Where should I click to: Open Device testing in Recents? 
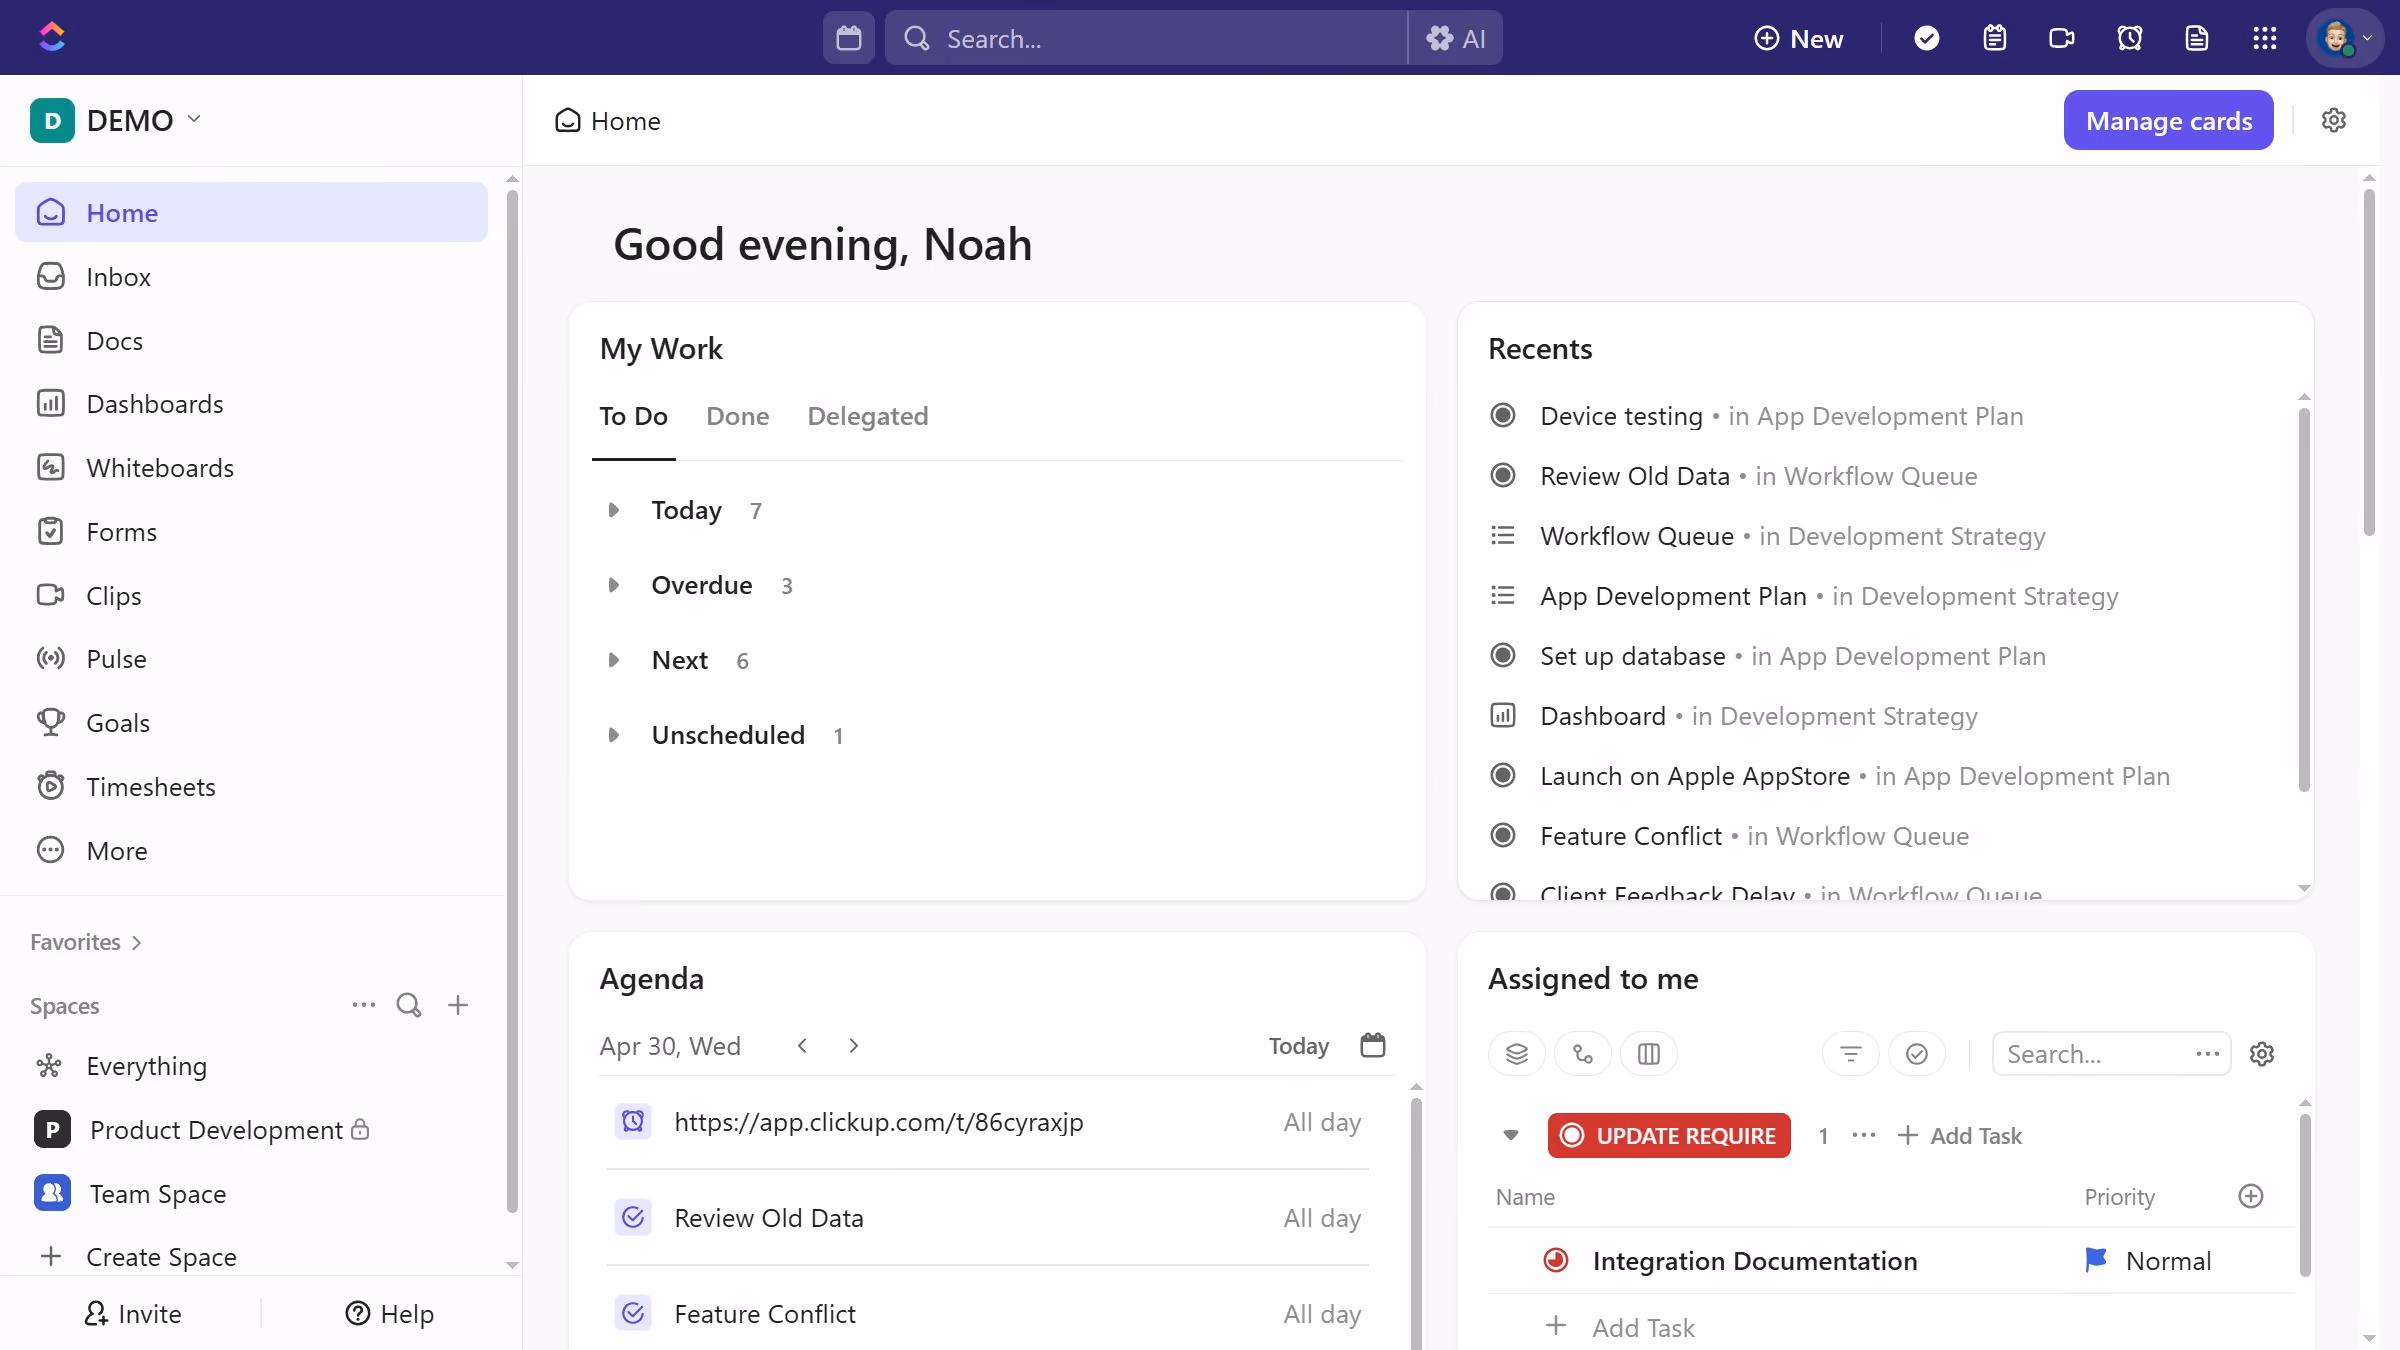click(1620, 416)
